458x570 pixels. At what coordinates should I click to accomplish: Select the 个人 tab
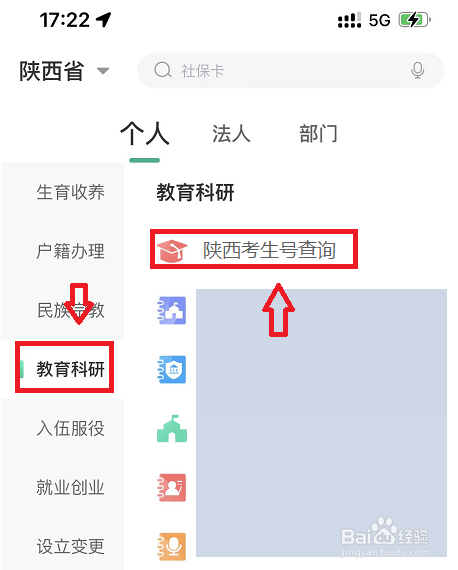[x=145, y=134]
